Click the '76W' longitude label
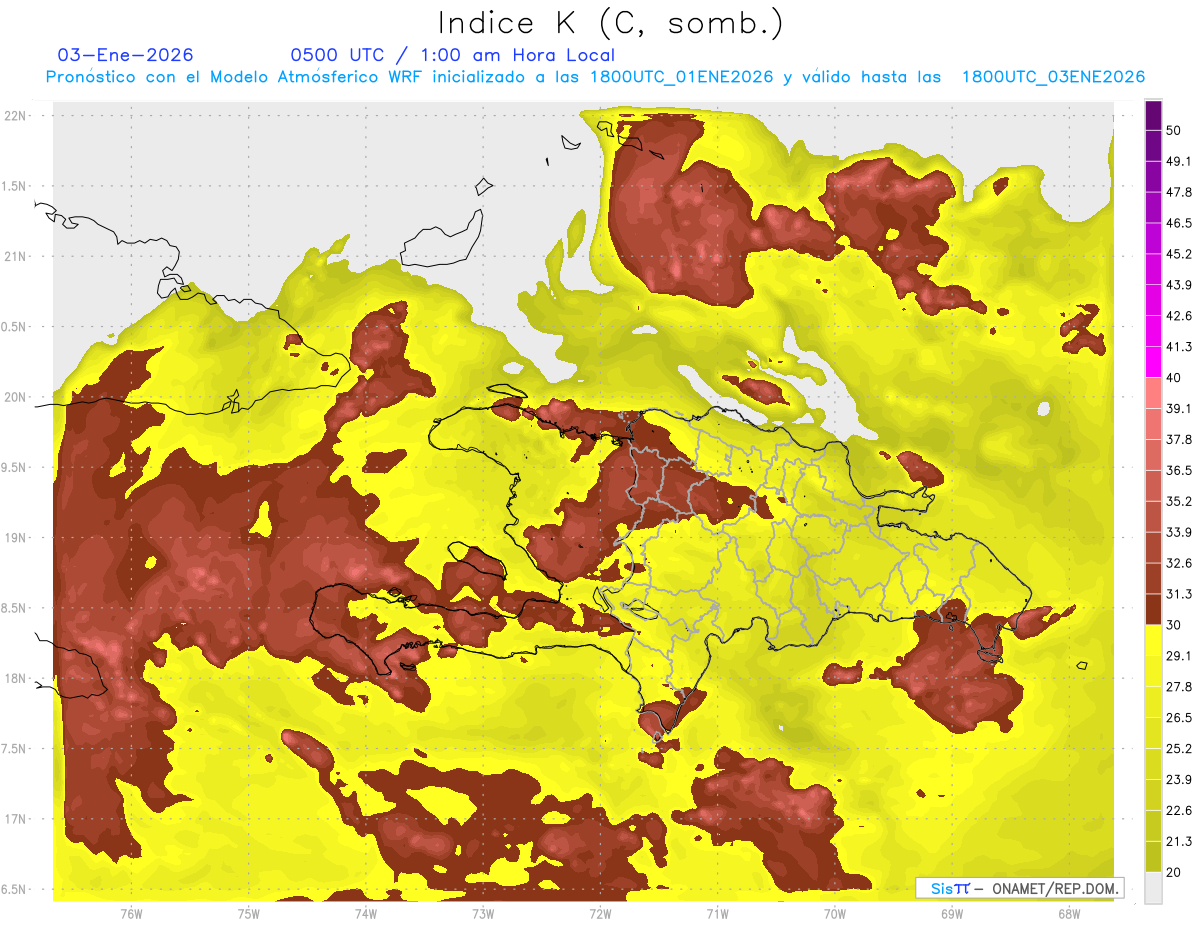 (x=131, y=913)
